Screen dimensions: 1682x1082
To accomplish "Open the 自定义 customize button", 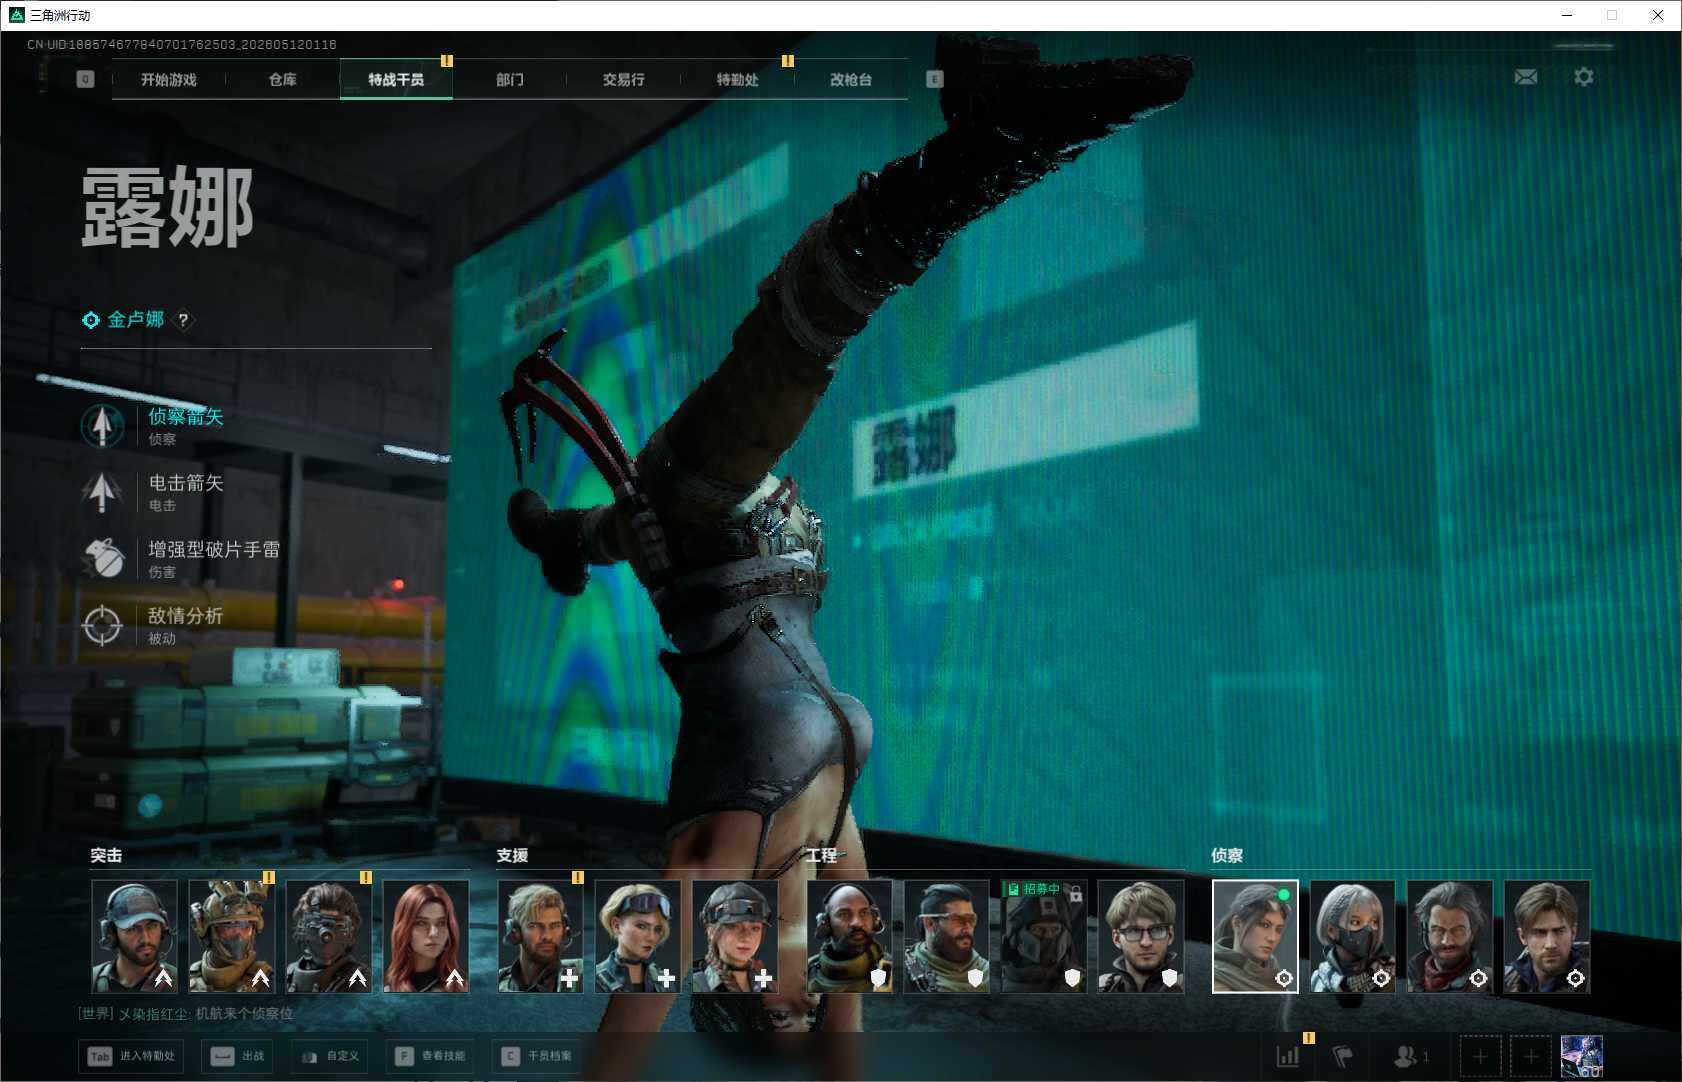I will point(329,1056).
